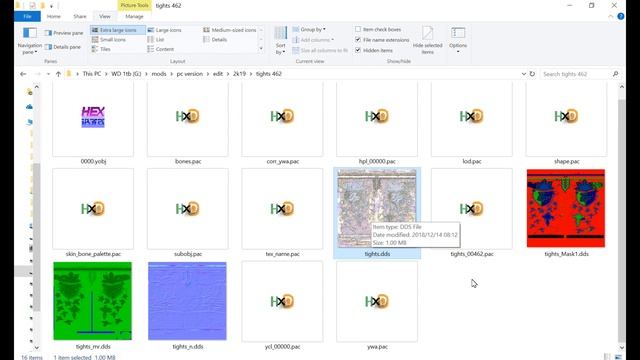Select the shape.pac file icon

[x=566, y=117]
